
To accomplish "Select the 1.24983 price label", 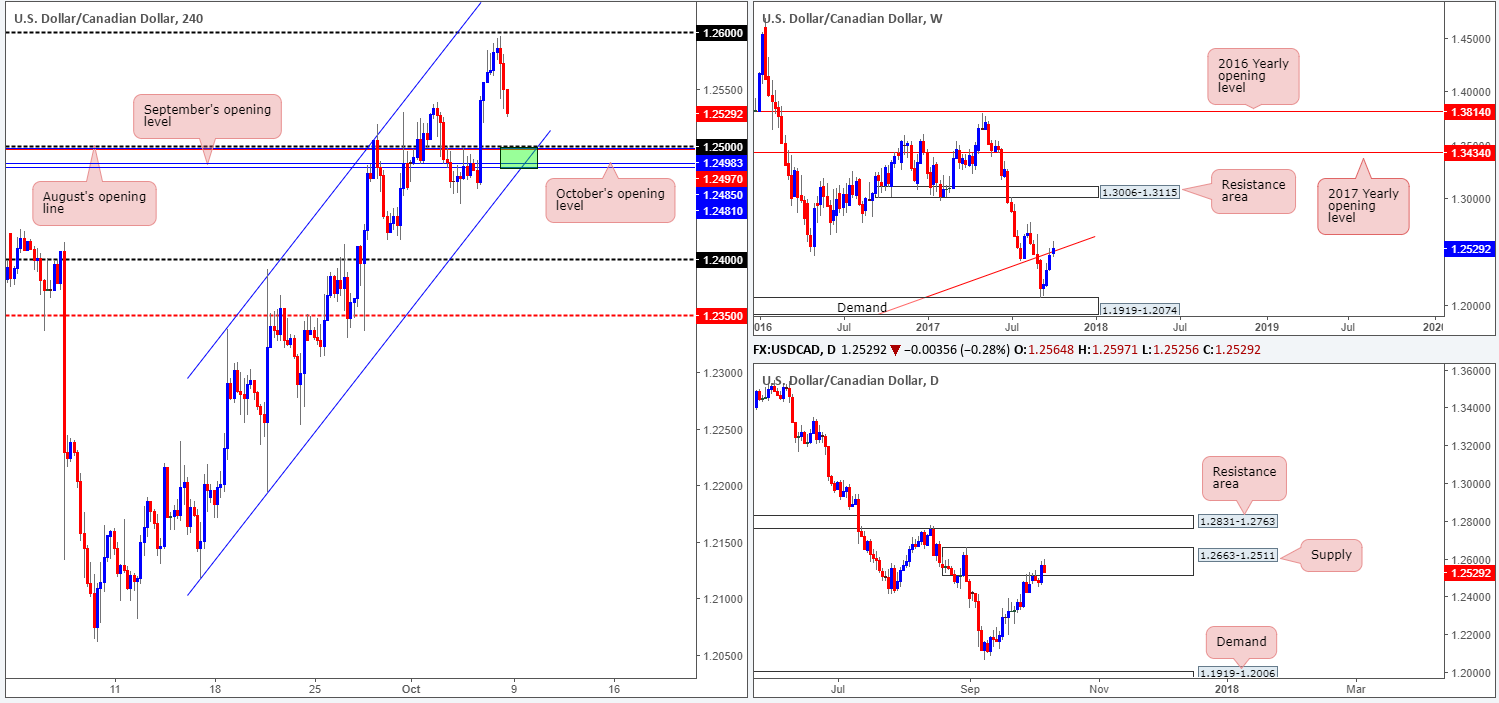I will tap(720, 162).
